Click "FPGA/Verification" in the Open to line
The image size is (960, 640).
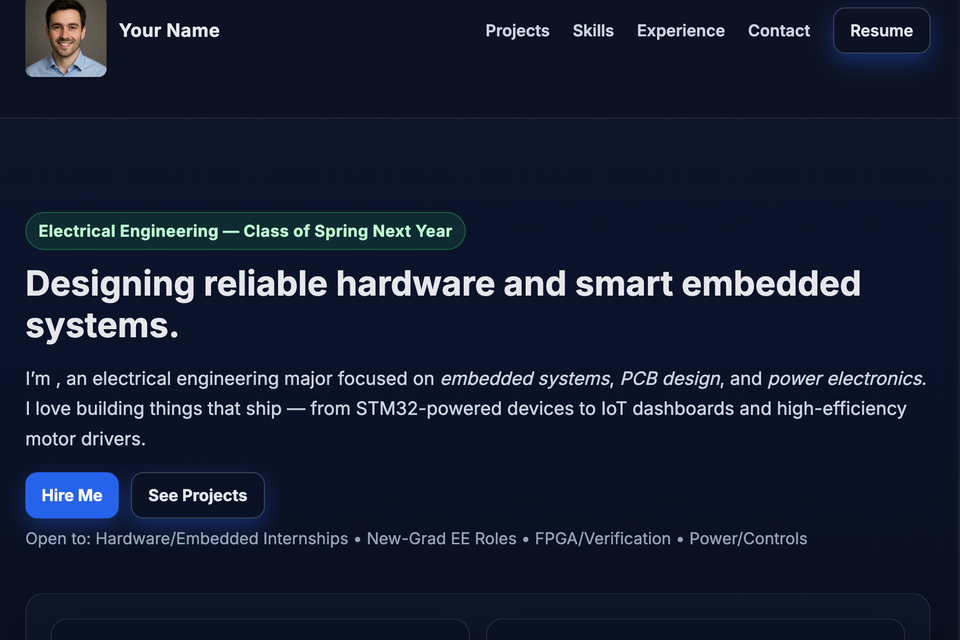(x=602, y=539)
